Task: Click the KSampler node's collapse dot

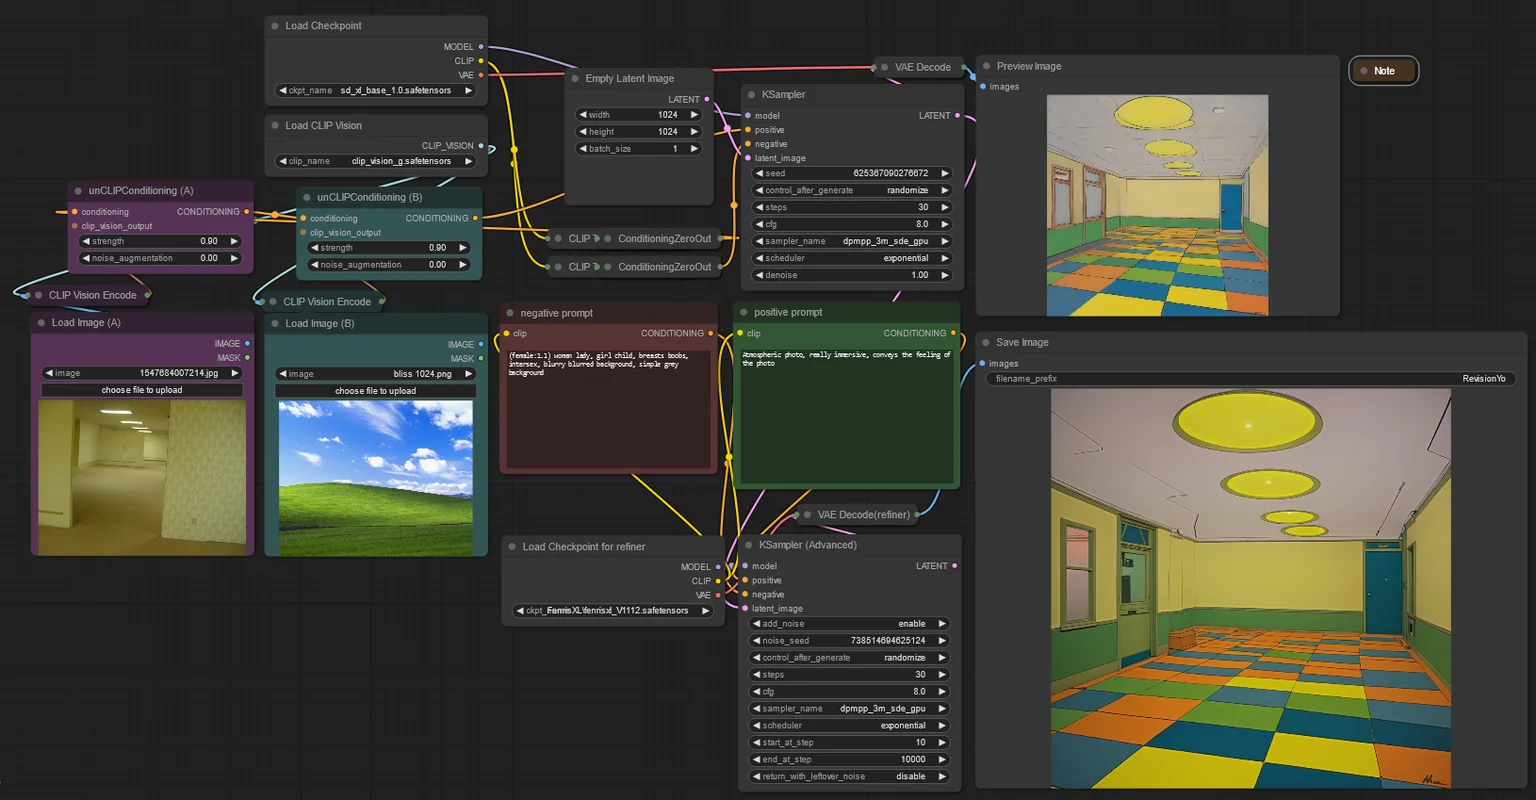Action: click(751, 95)
